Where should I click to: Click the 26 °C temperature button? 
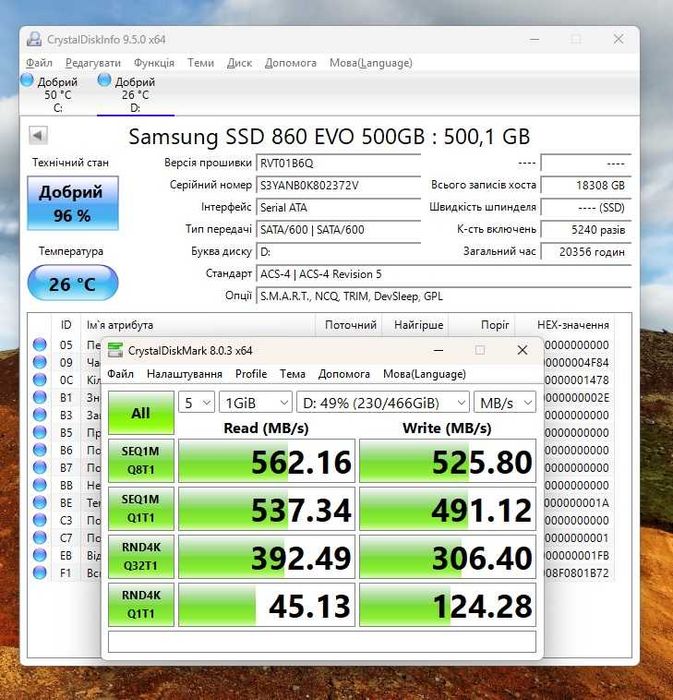point(73,283)
